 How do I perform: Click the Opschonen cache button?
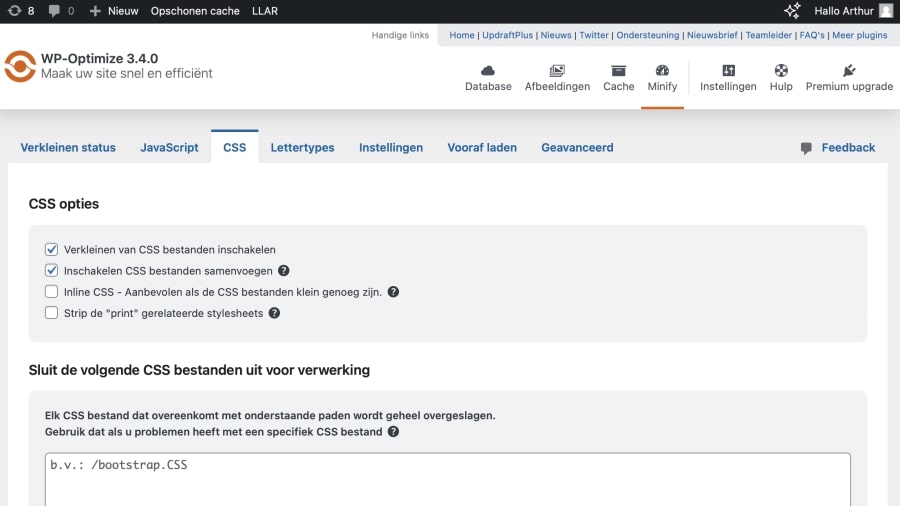pyautogui.click(x=195, y=11)
